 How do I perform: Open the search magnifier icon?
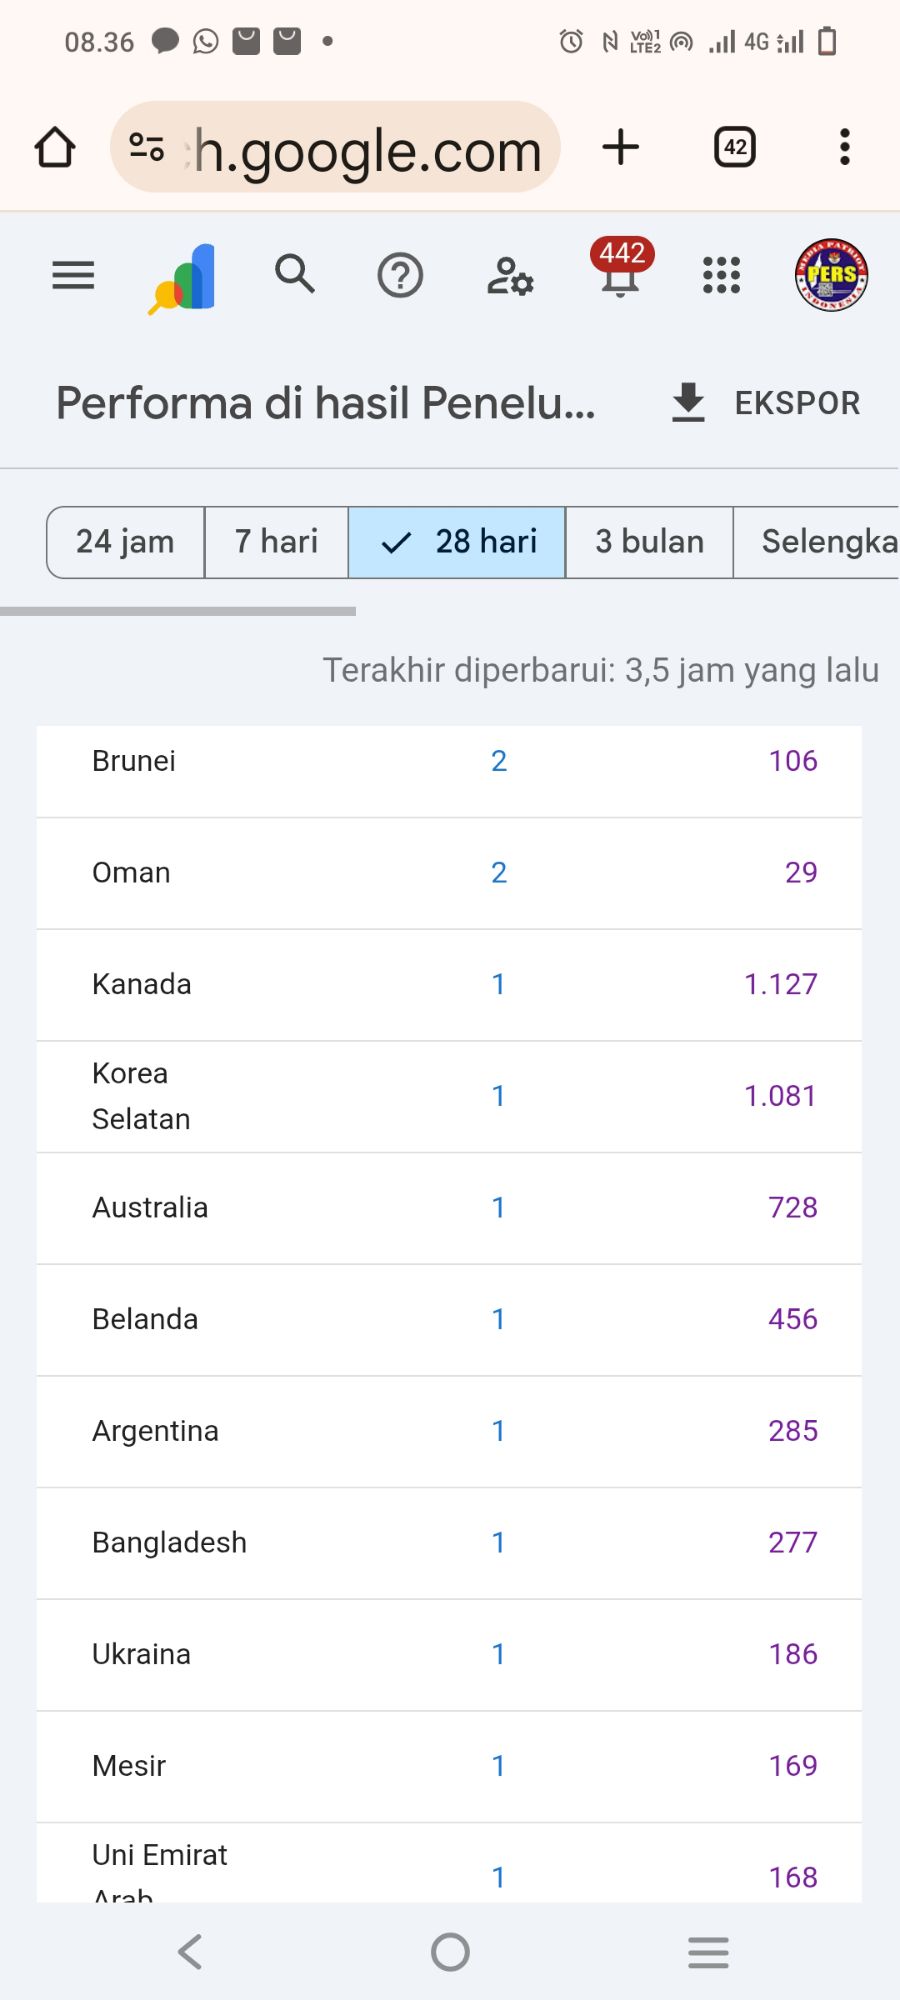[x=295, y=274]
